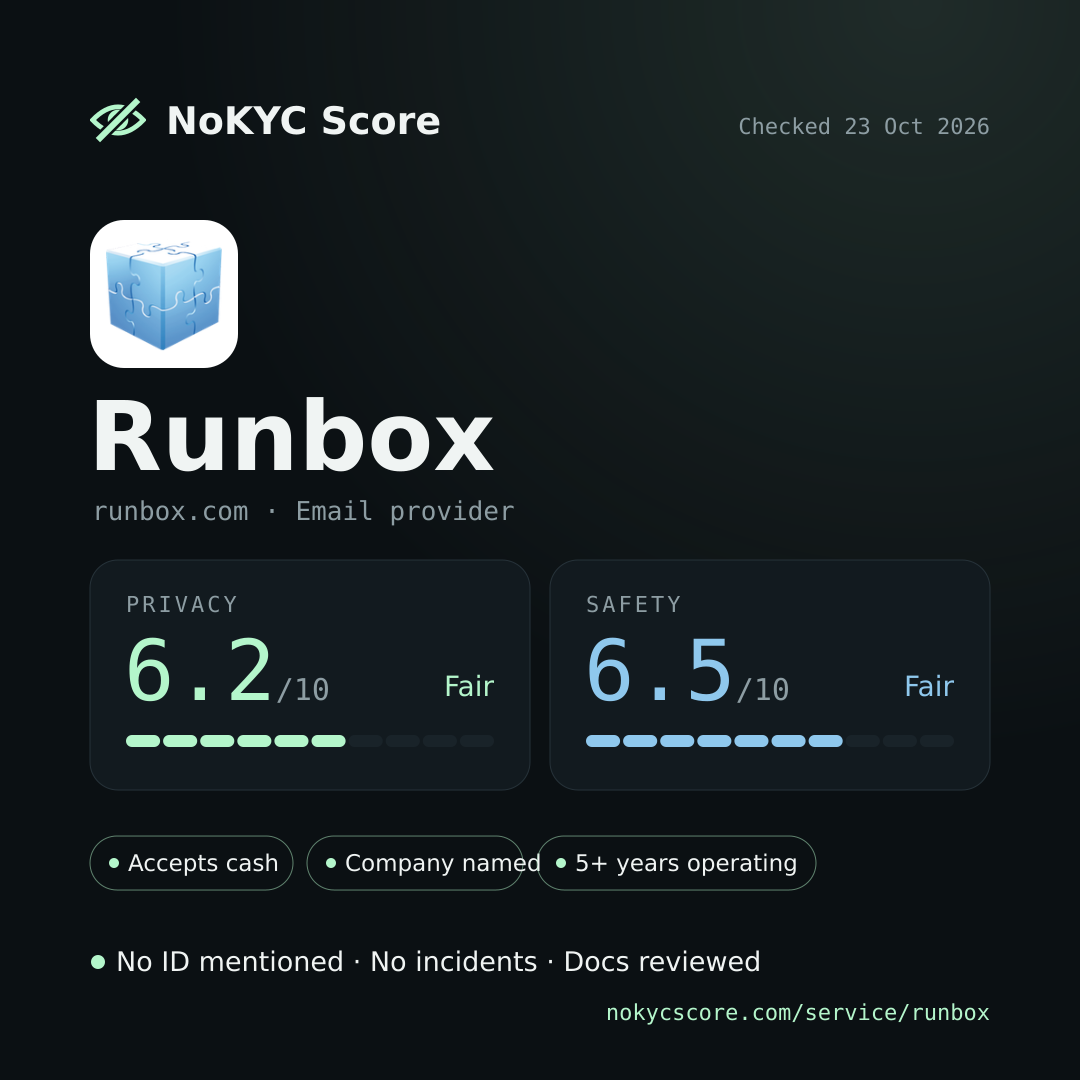Click the Fair rating in the Privacy card
This screenshot has height=1080, width=1080.
pos(469,687)
